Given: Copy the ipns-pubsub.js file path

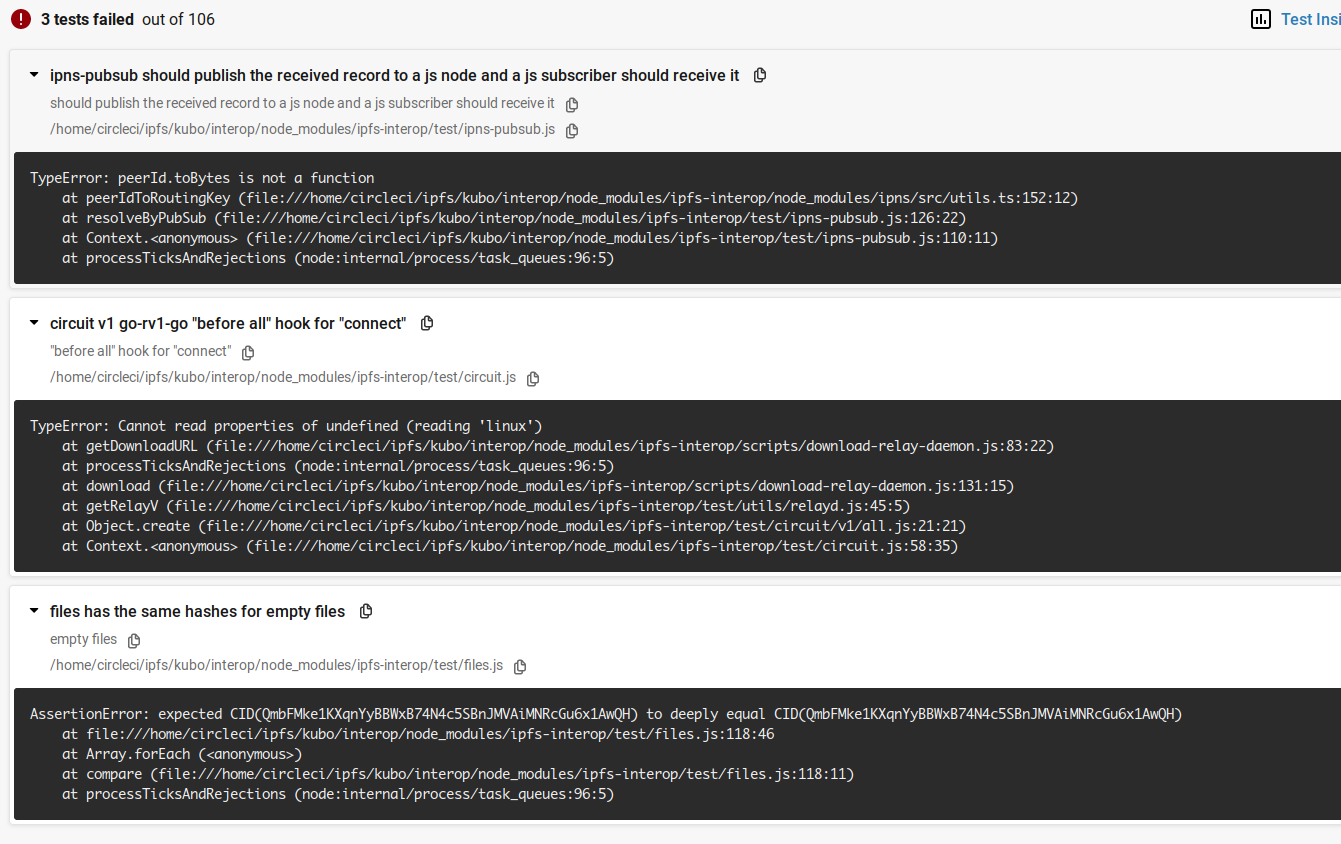Looking at the screenshot, I should tap(572, 130).
